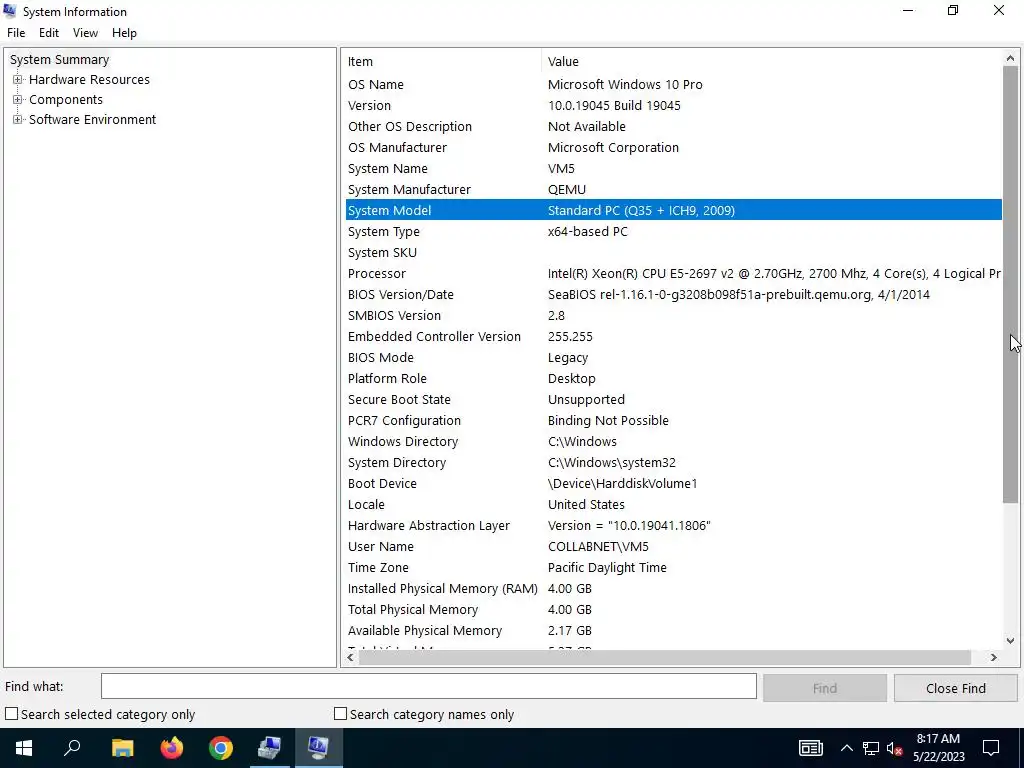
Task: Click the network status tray icon
Action: [871, 748]
